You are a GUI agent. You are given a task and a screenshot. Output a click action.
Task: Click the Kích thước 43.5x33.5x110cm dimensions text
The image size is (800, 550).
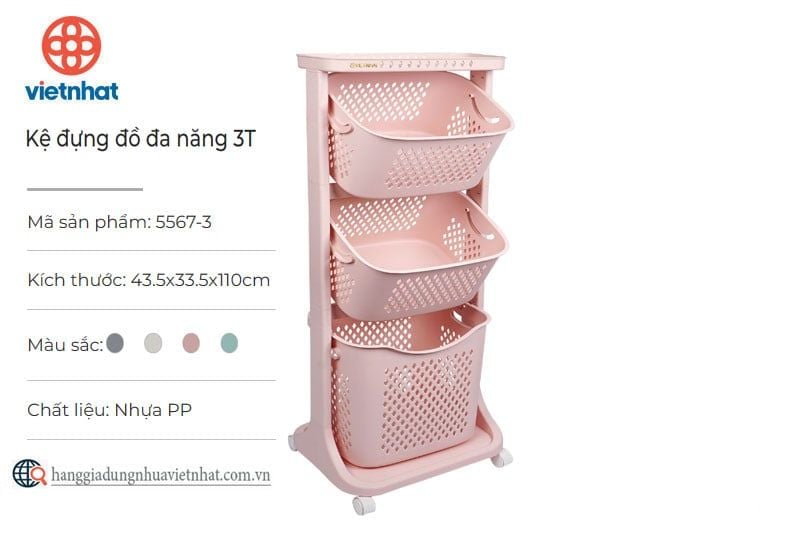tap(148, 280)
